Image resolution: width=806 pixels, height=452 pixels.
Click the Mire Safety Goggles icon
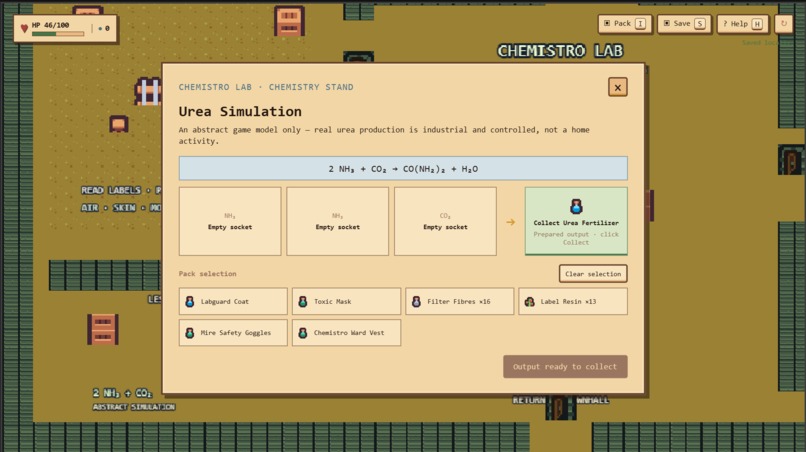pos(190,333)
